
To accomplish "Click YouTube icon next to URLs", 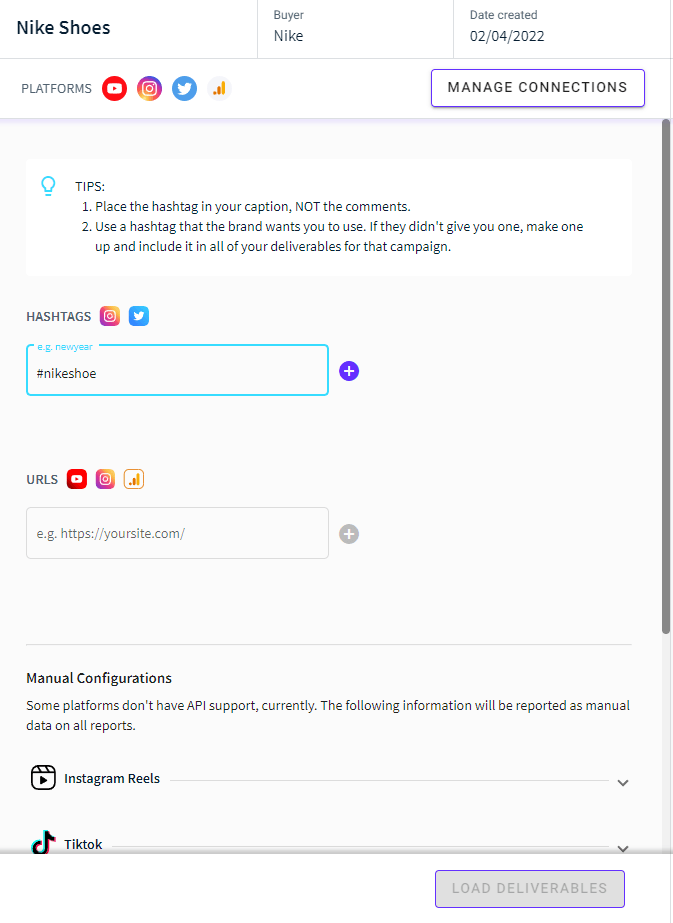I will pos(77,479).
